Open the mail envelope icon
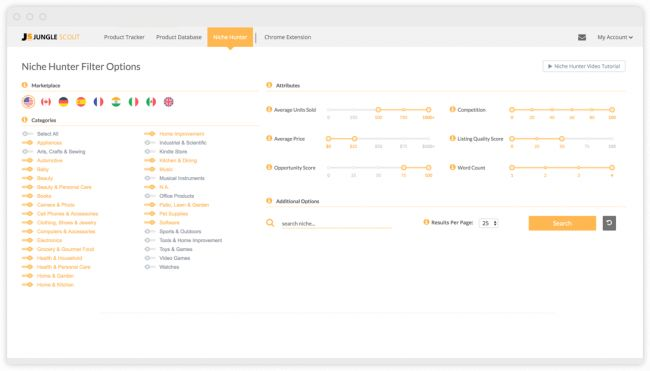This screenshot has width=650, height=371. click(x=582, y=37)
